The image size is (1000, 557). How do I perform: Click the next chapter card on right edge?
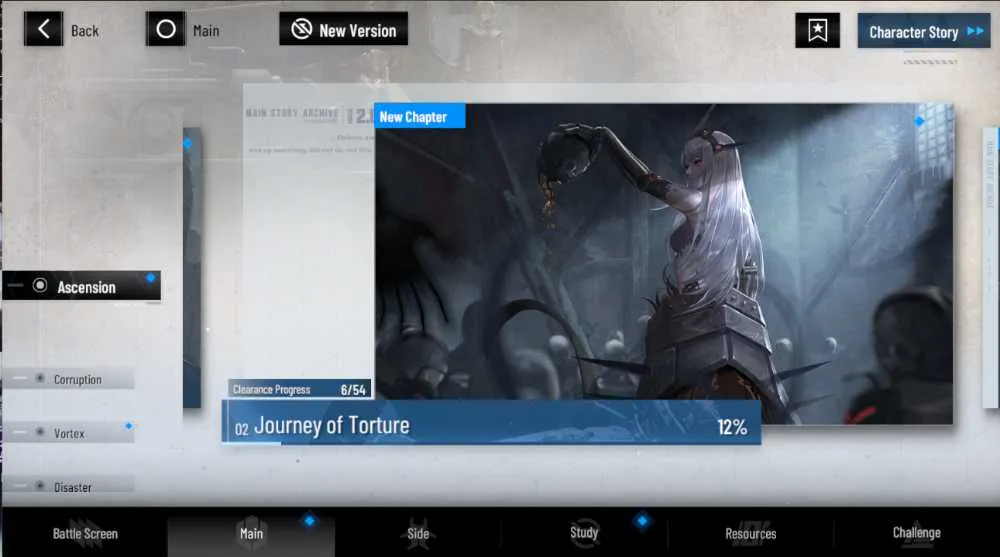click(990, 268)
